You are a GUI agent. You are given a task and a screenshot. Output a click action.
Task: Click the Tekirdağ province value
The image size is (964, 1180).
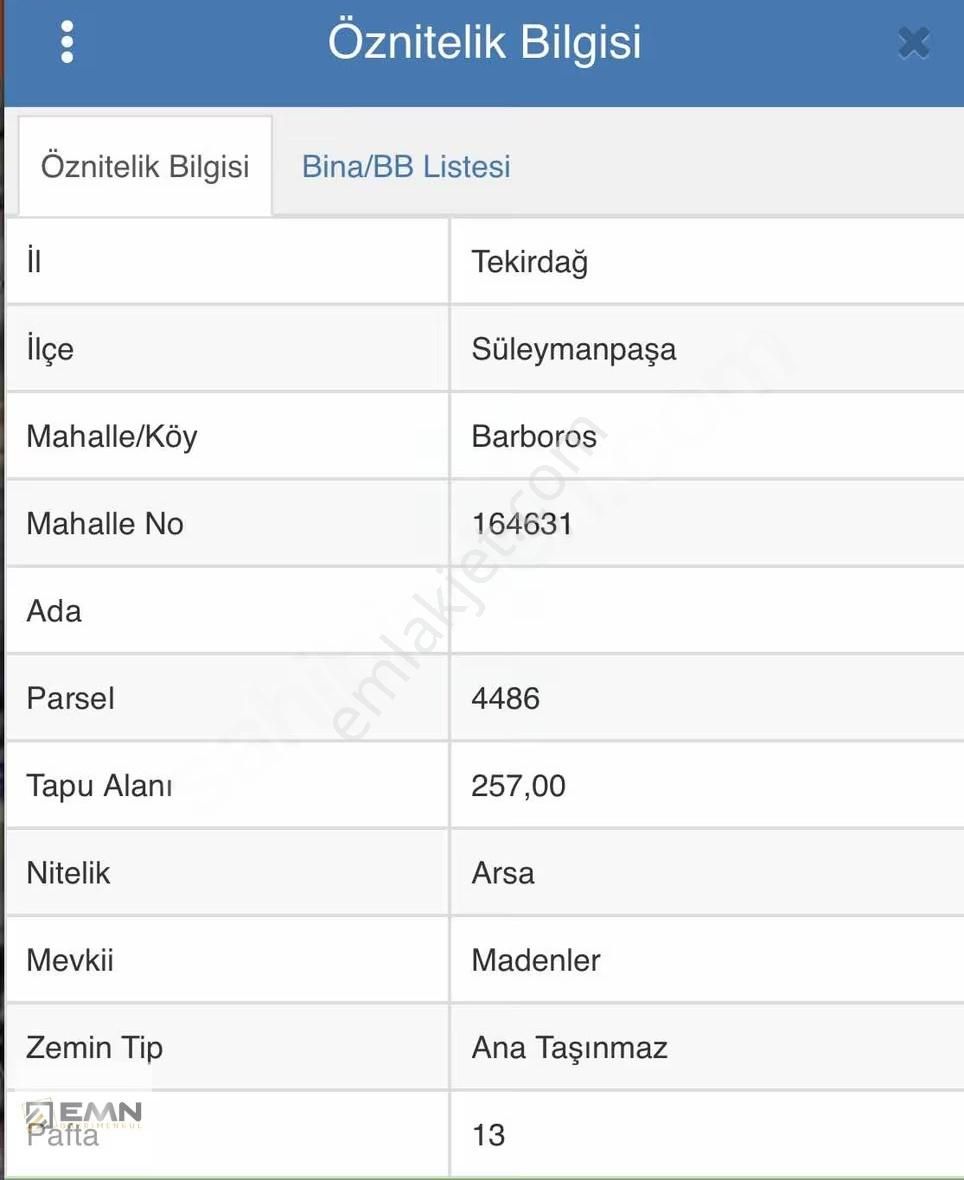(x=530, y=262)
